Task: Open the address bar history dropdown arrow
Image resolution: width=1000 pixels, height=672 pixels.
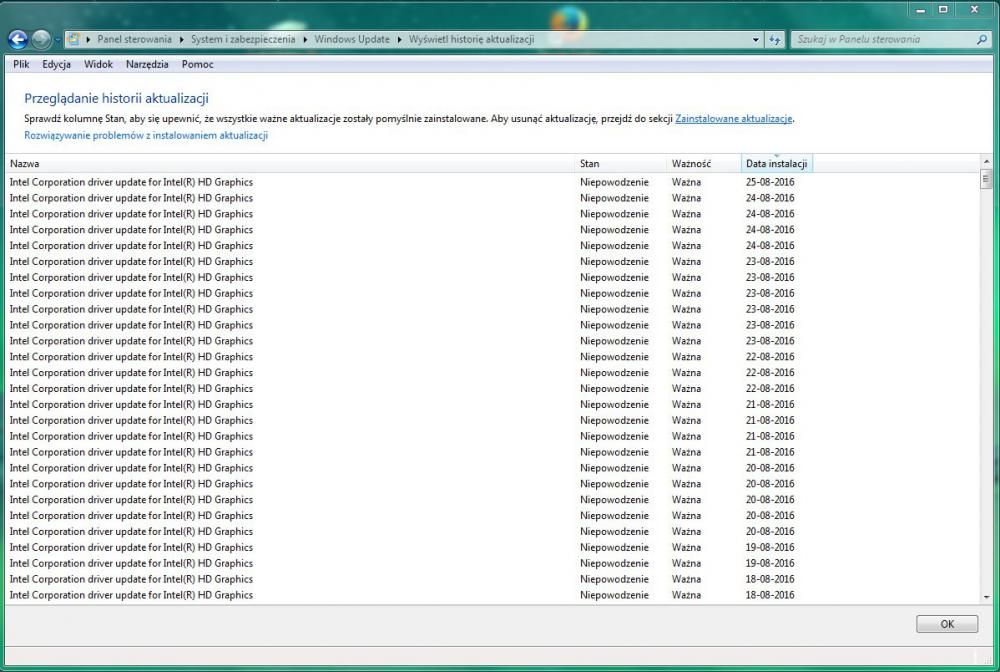Action: coord(756,40)
